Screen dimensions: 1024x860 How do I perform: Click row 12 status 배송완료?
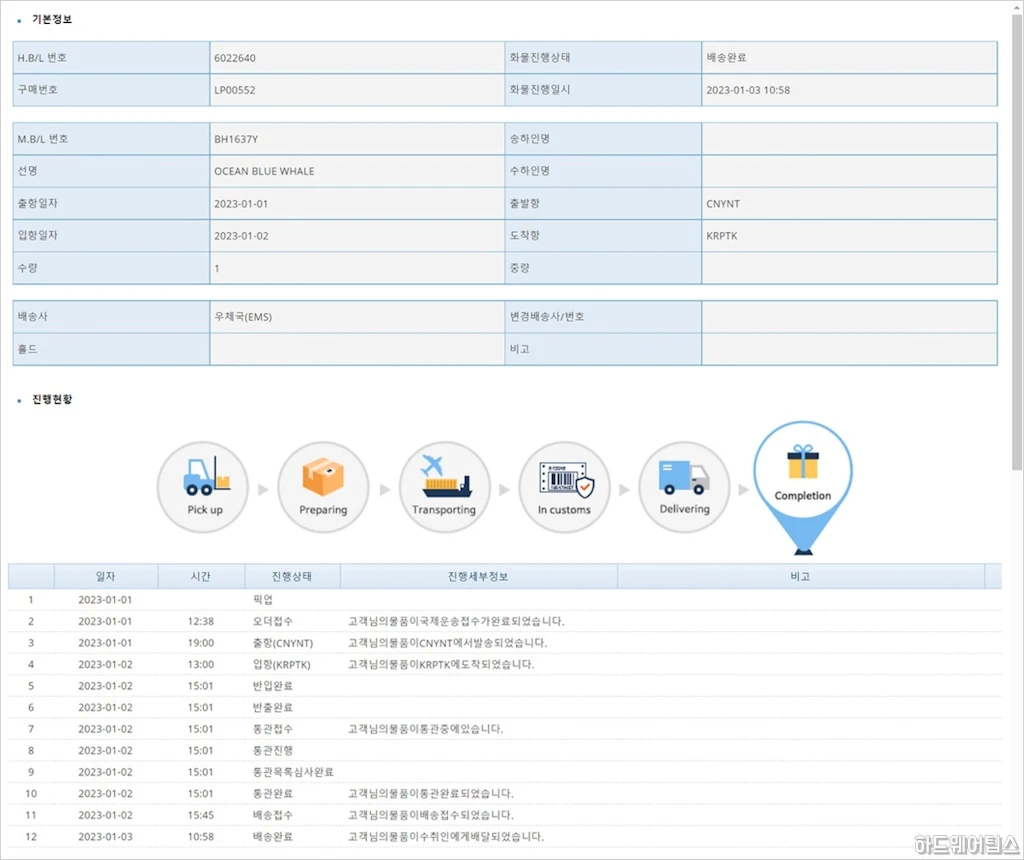(273, 836)
